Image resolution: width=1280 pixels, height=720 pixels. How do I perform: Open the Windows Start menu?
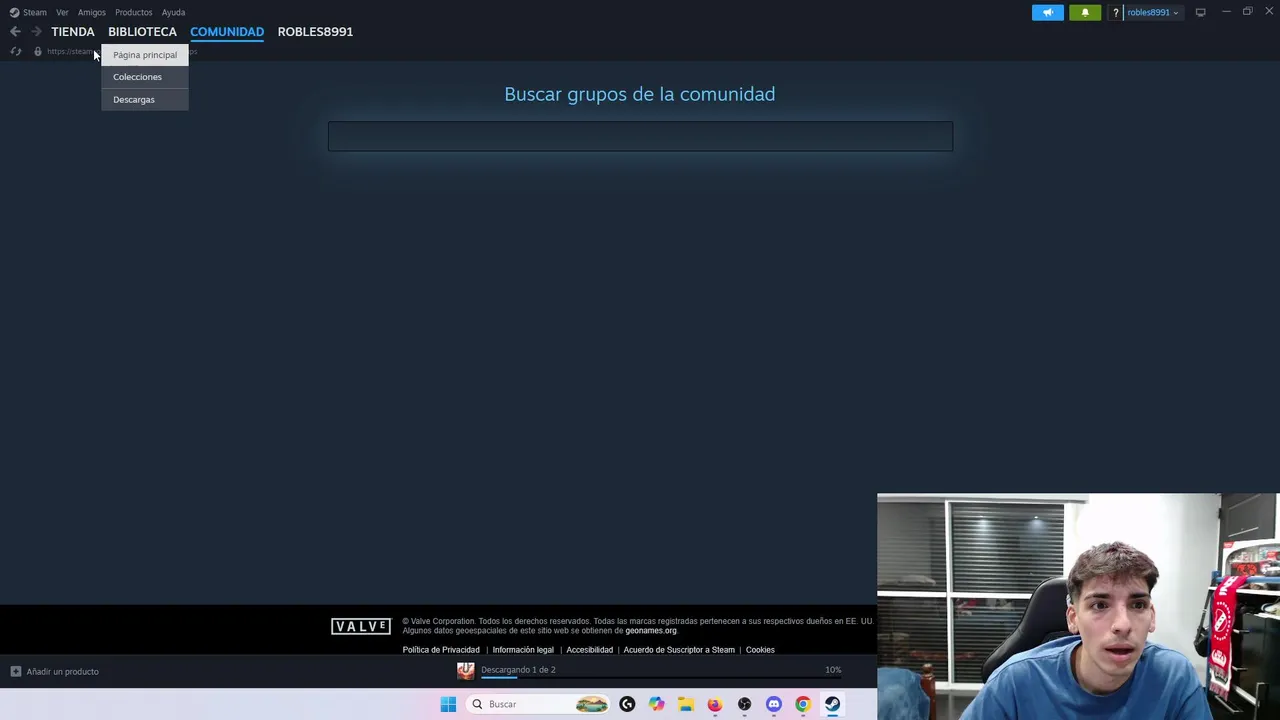tap(448, 704)
